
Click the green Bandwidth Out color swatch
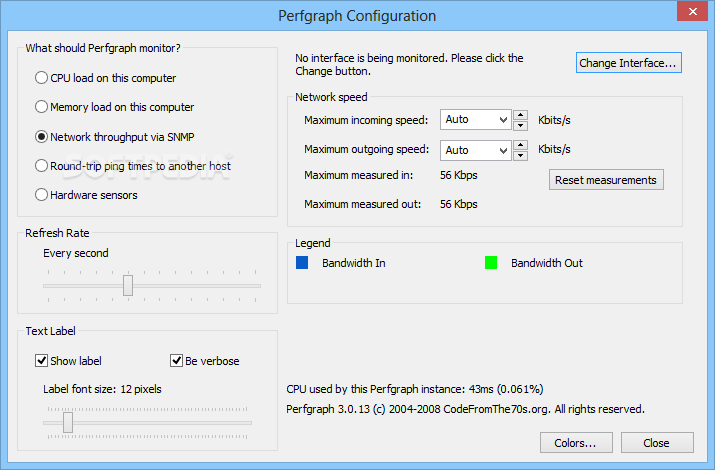[491, 263]
